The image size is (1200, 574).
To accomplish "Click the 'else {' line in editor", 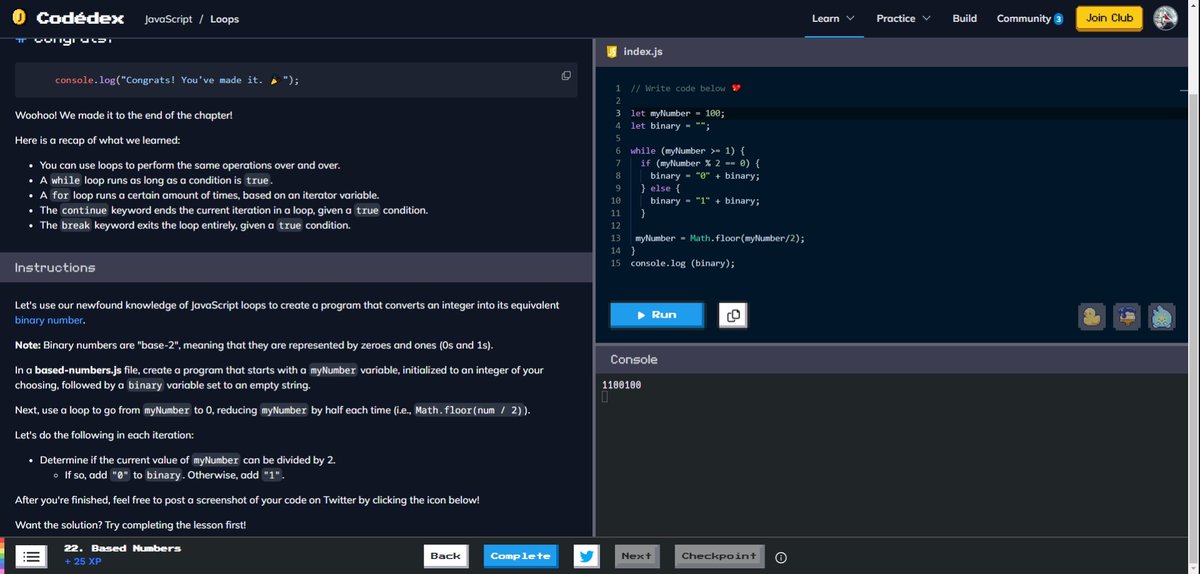I will click(660, 188).
